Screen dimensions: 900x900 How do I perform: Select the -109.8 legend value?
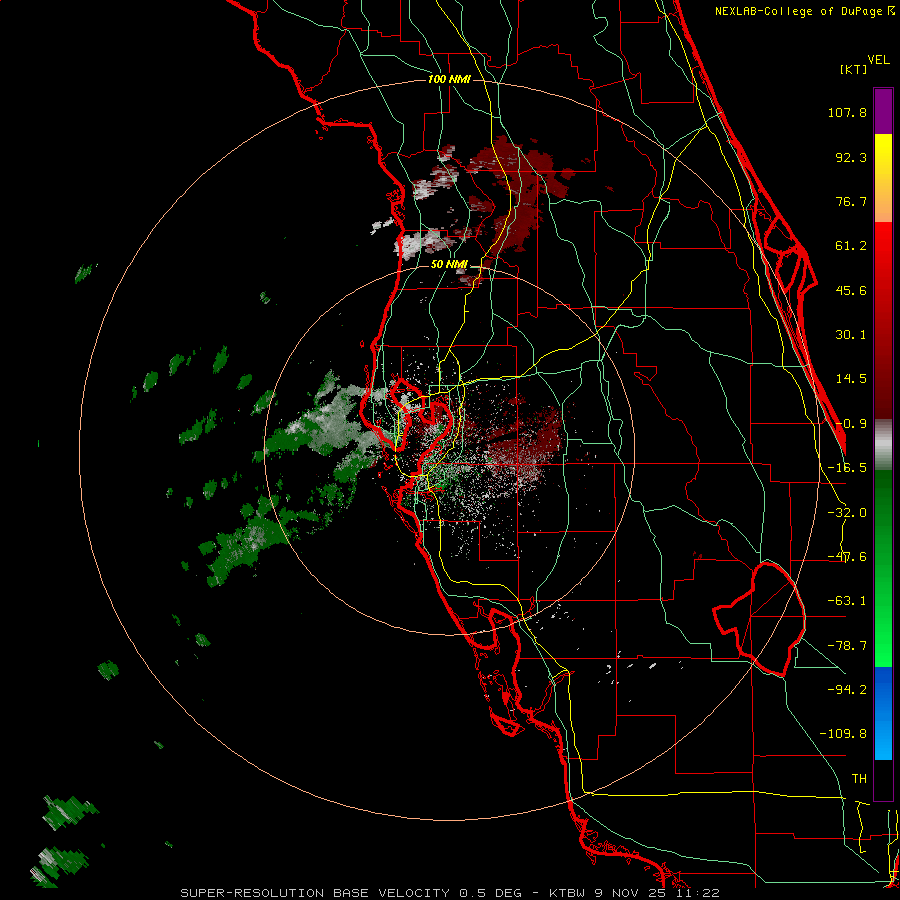point(843,734)
